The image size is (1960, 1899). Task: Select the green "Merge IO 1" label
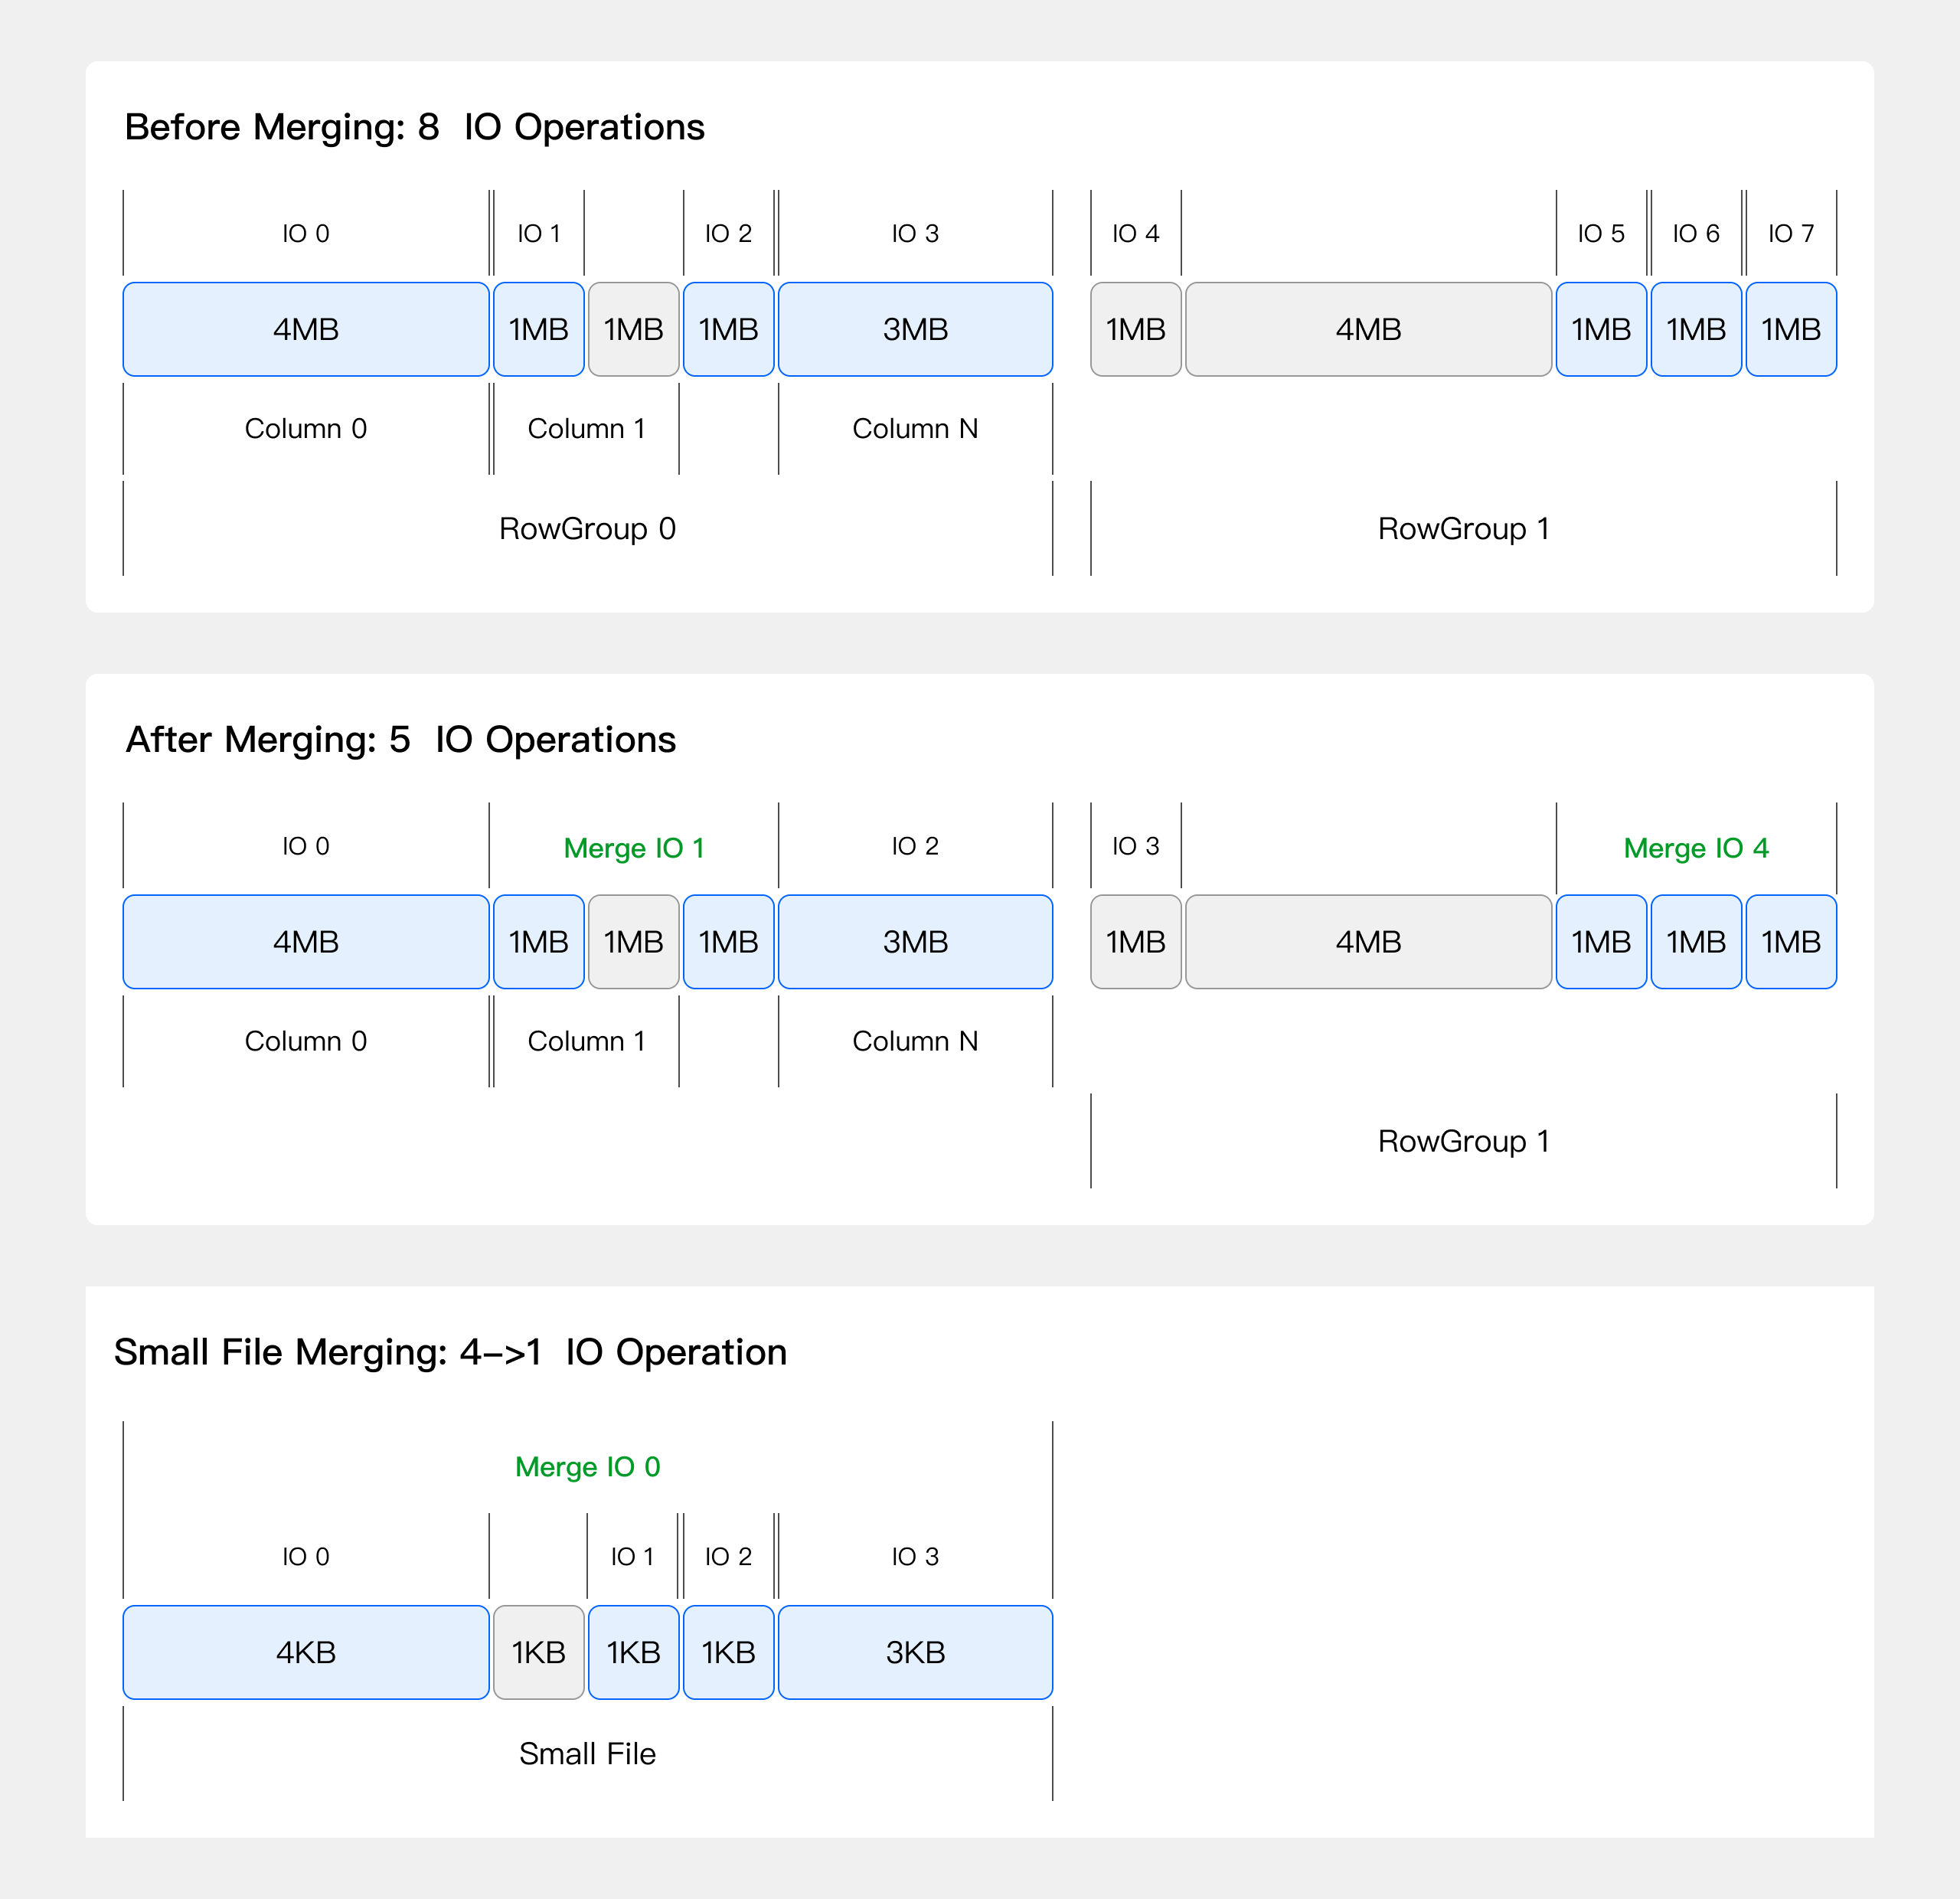click(634, 848)
